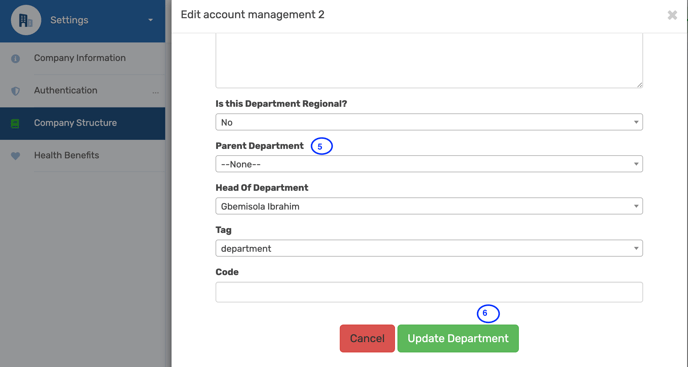Click the Company Structure green book icon

coord(15,123)
